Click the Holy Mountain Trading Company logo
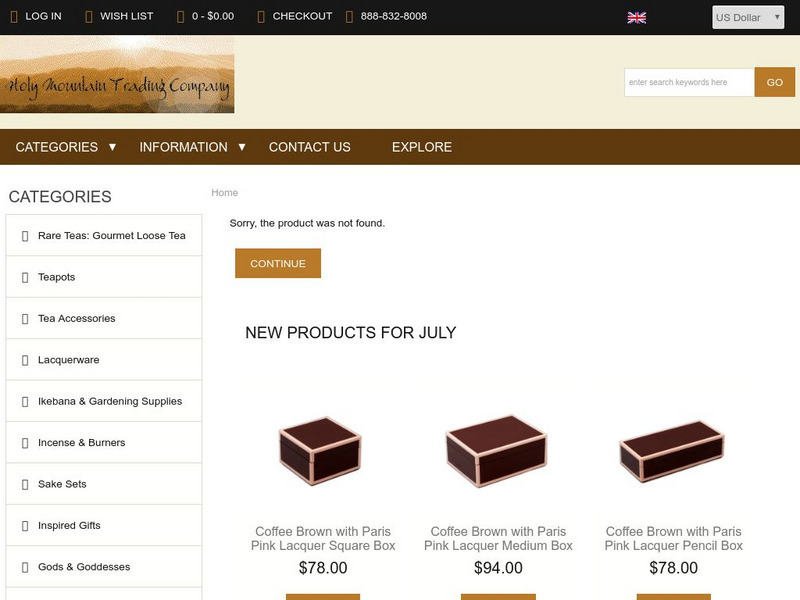Viewport: 800px width, 600px height. [117, 75]
